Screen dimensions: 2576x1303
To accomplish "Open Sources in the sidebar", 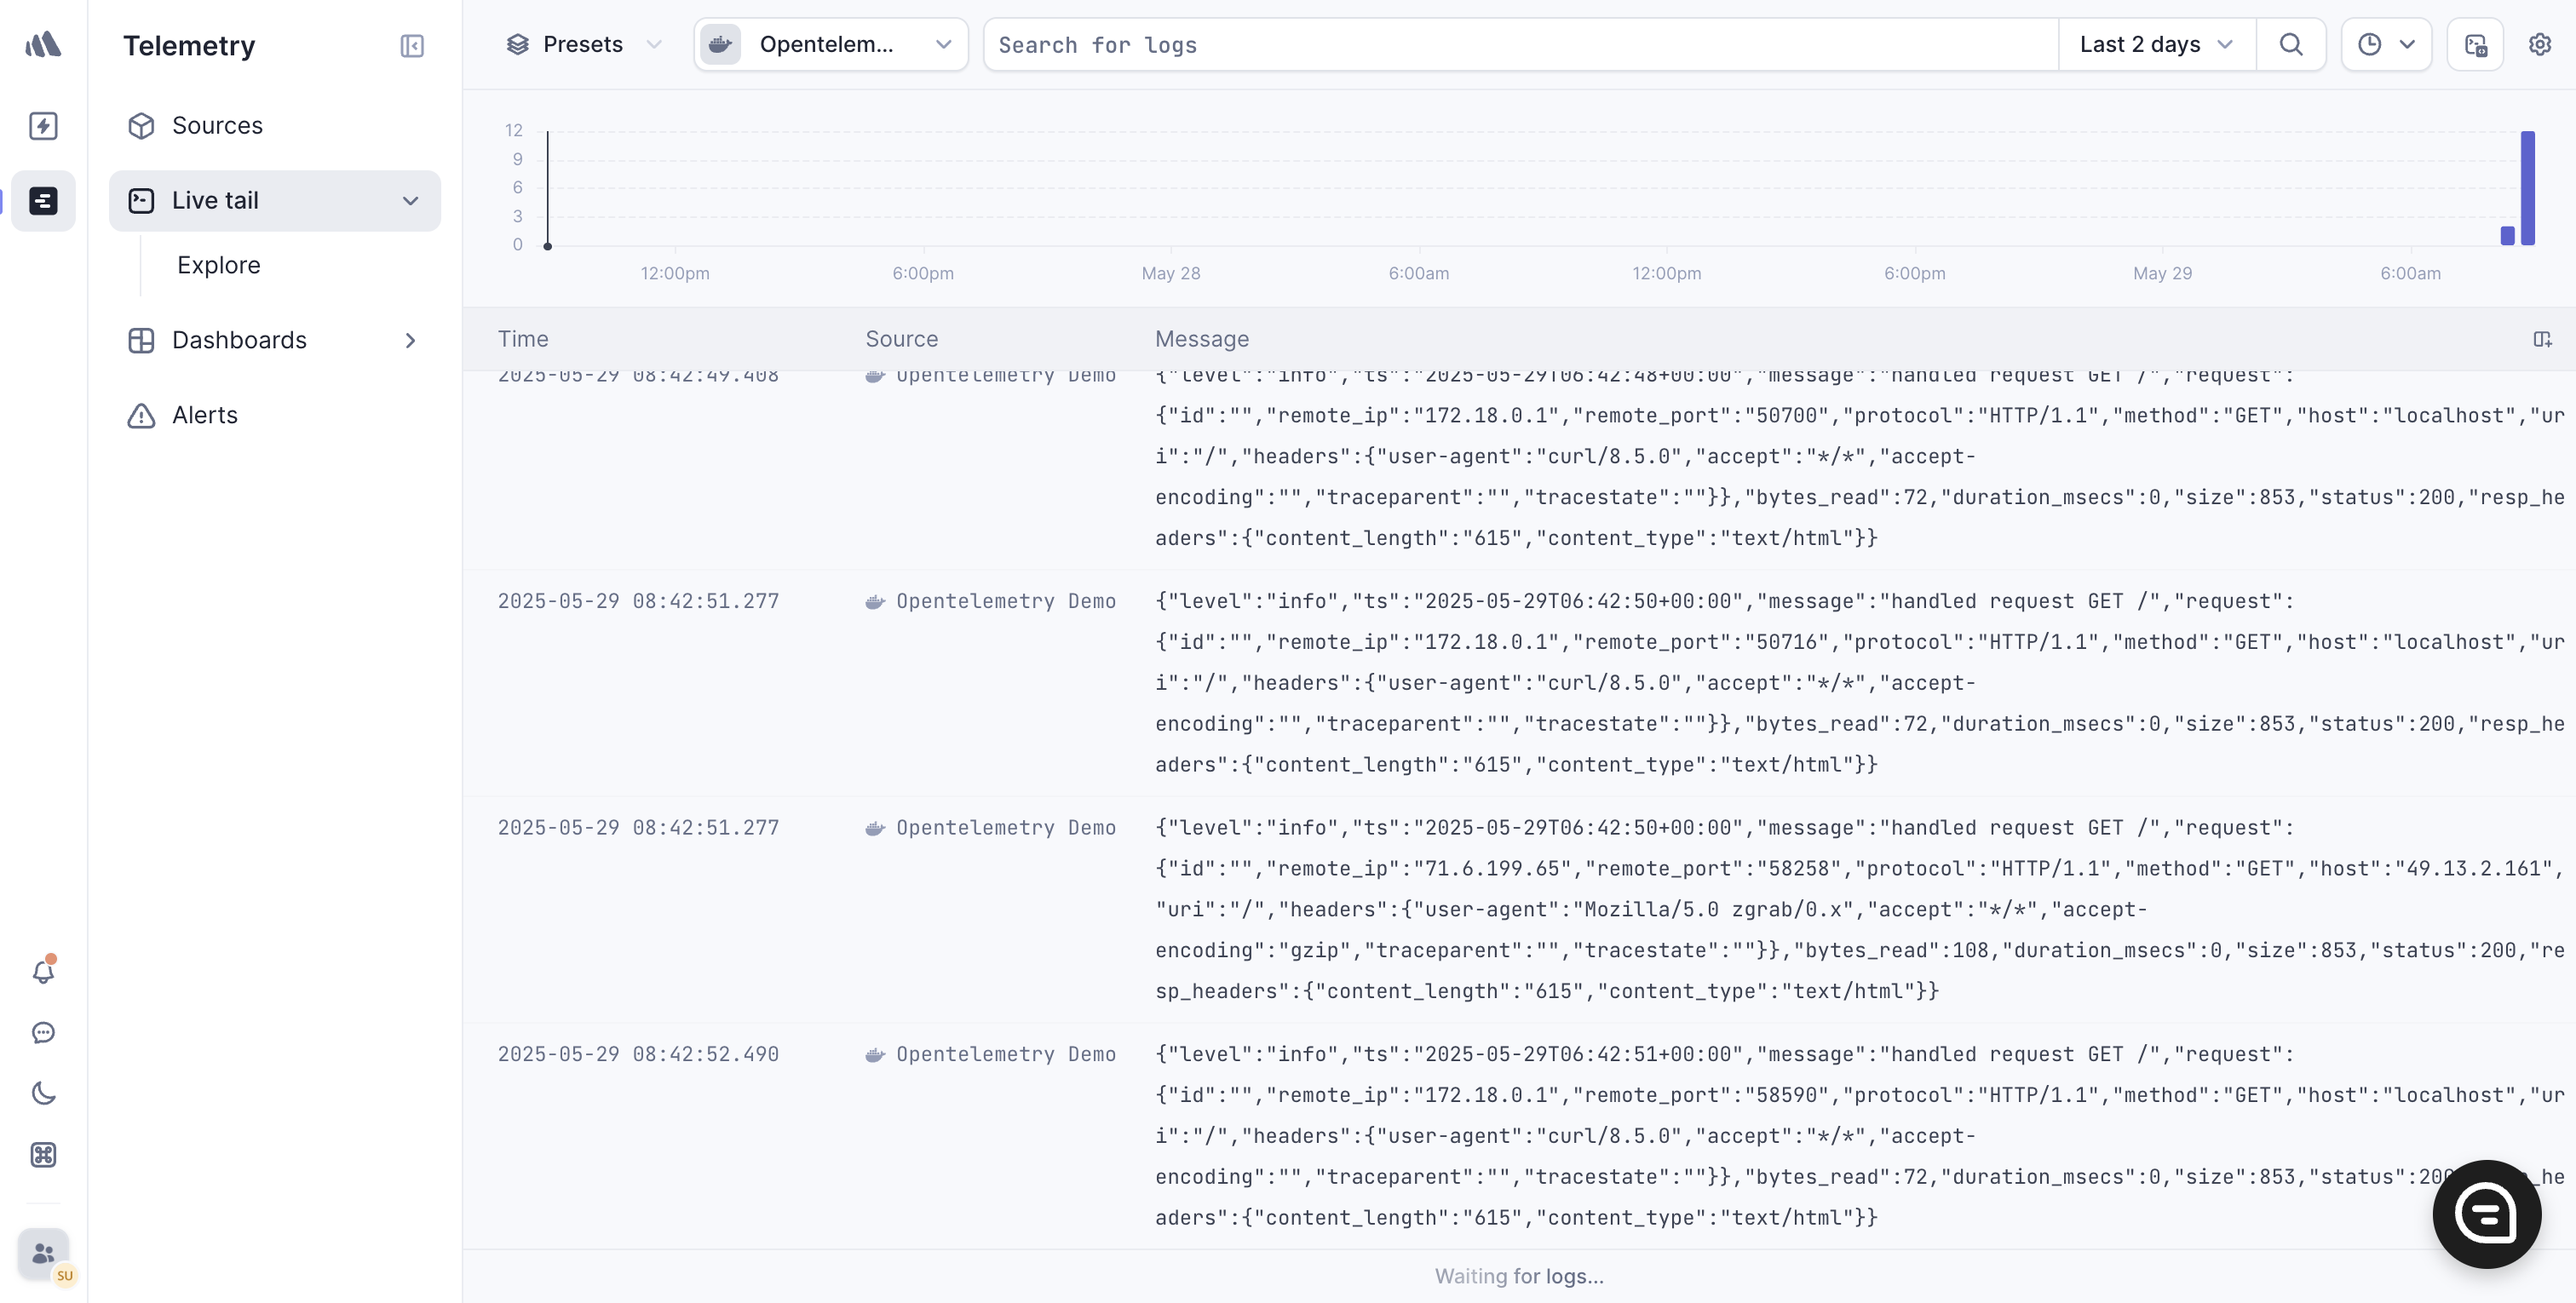I will click(x=217, y=126).
